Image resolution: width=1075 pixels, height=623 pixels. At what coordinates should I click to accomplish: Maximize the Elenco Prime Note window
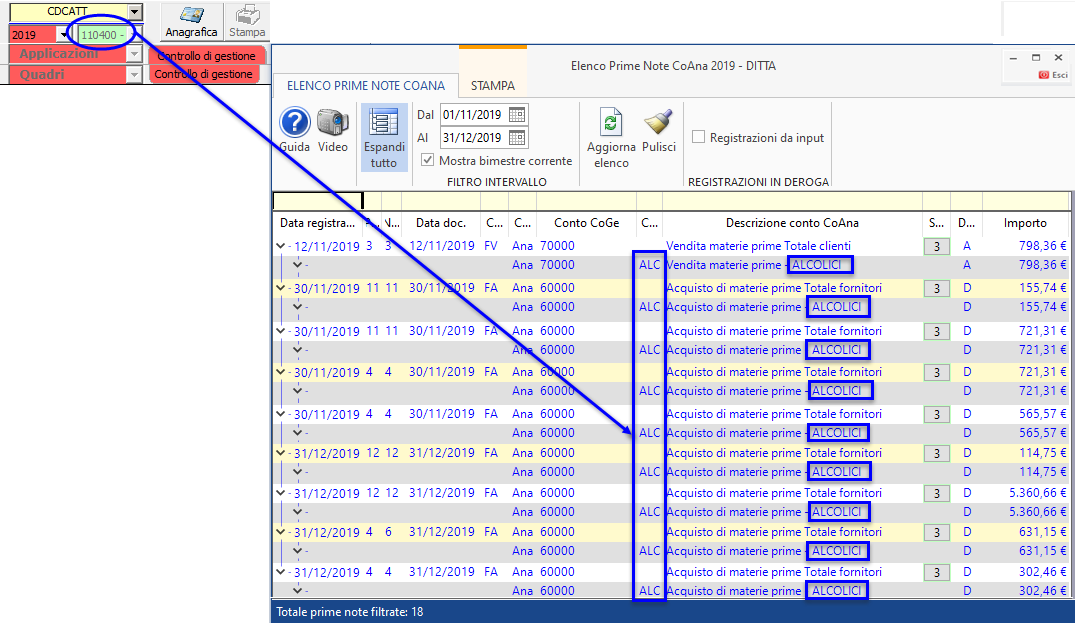(x=1036, y=58)
